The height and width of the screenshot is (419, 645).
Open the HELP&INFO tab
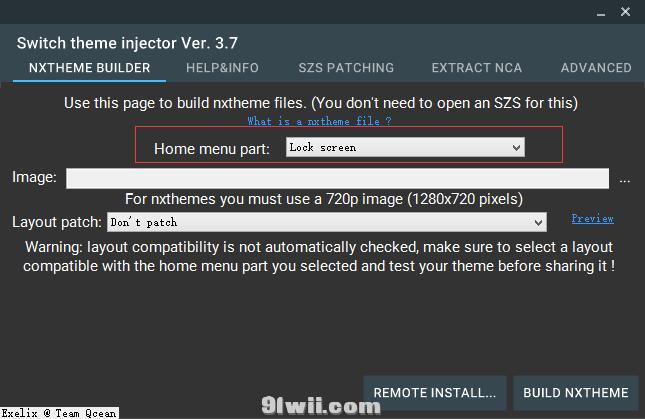pyautogui.click(x=222, y=68)
